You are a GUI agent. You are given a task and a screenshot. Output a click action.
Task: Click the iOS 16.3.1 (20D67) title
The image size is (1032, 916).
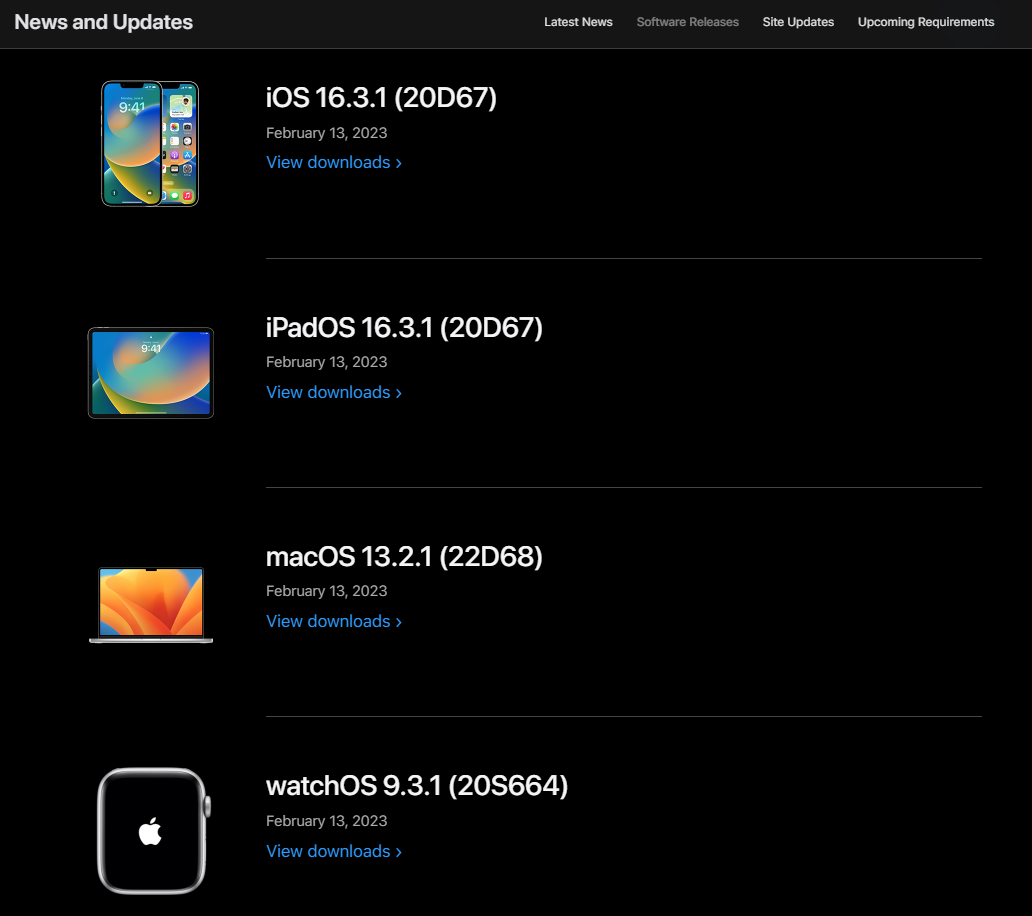coord(381,98)
